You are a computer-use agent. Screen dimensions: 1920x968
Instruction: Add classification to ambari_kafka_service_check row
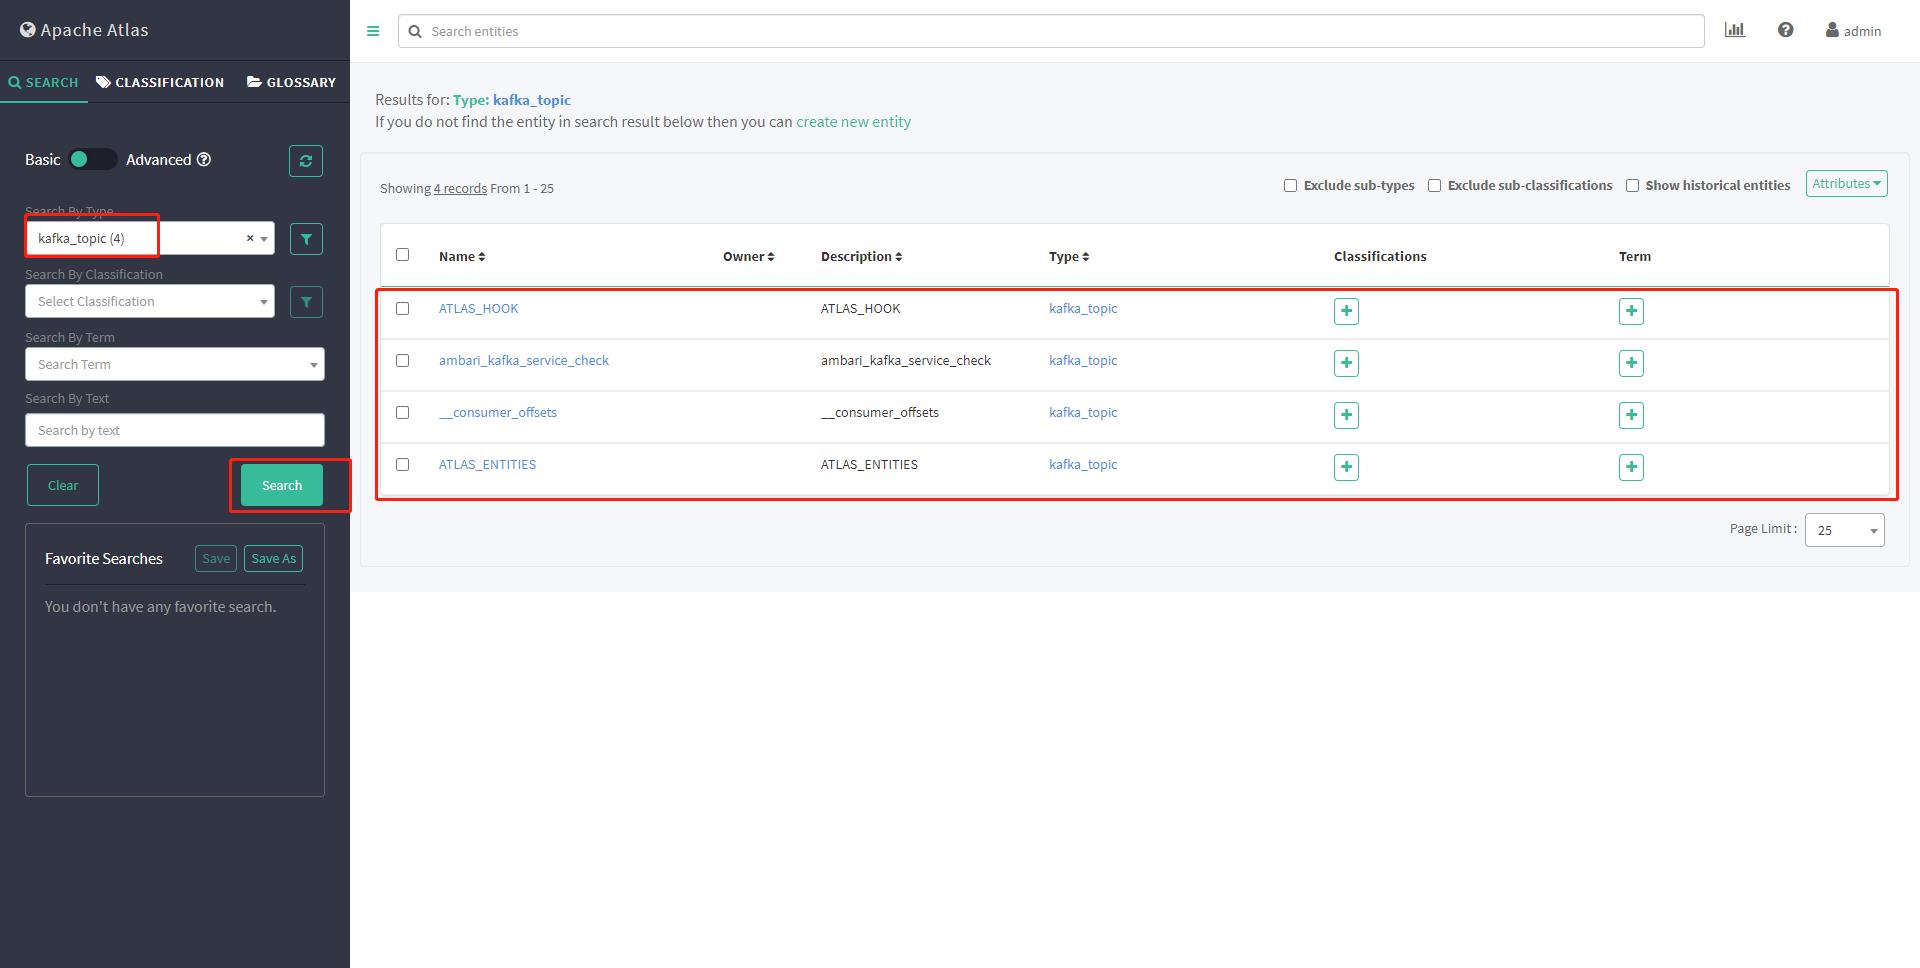(1346, 363)
